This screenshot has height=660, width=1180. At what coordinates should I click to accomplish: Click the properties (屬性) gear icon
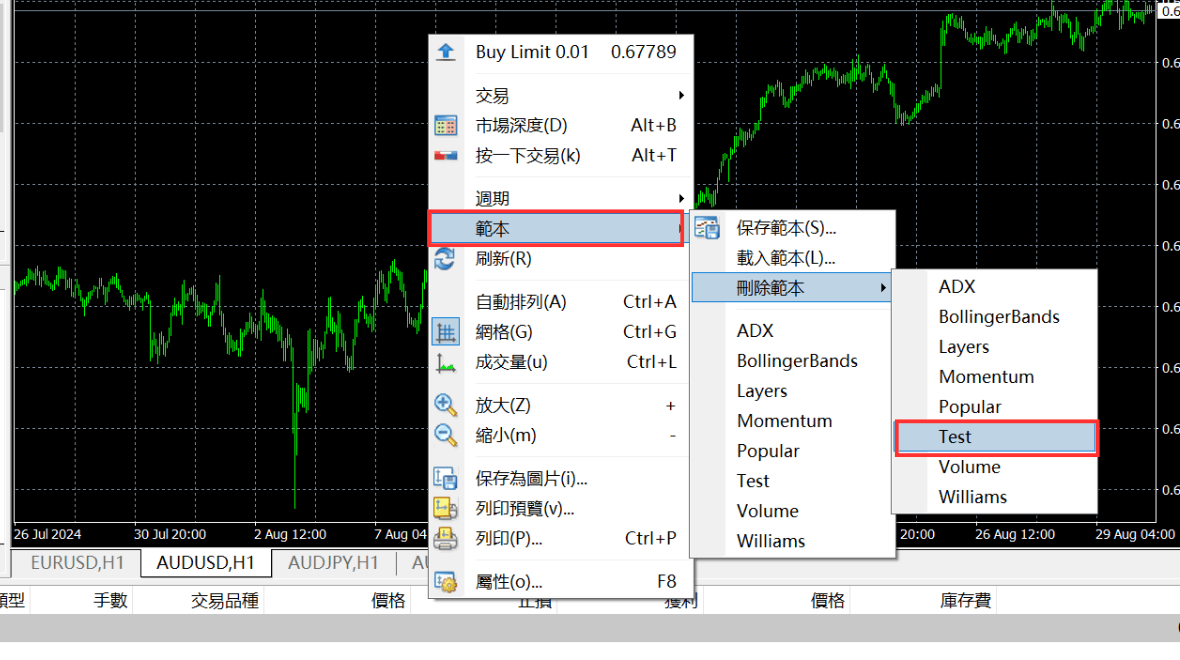point(446,582)
